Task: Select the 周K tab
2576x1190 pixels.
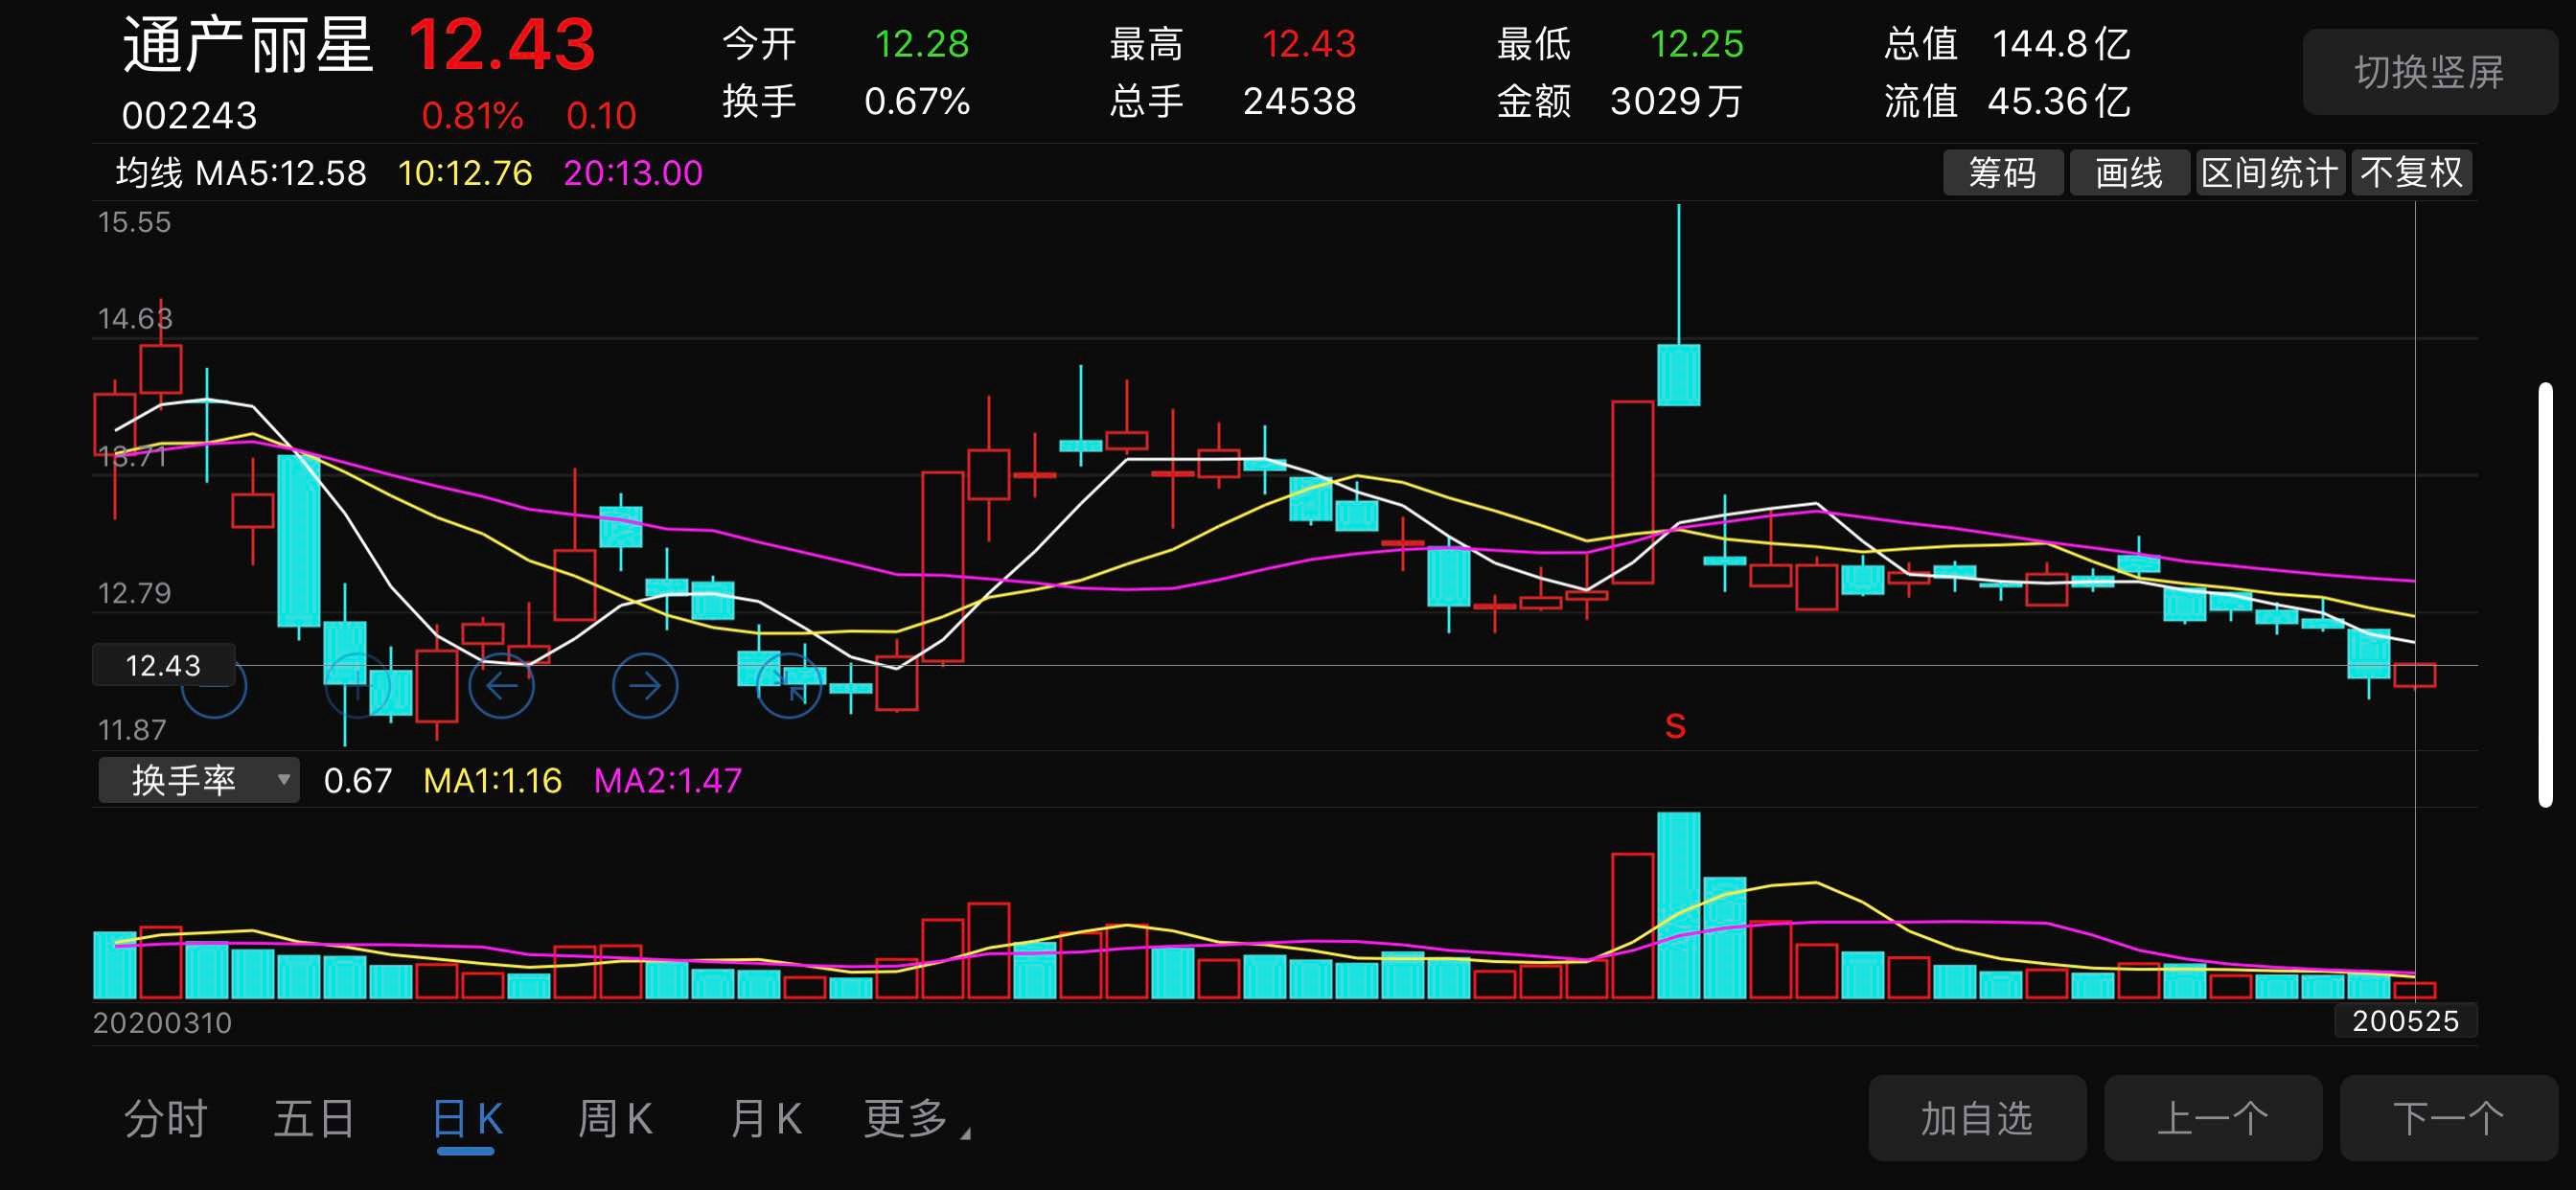Action: tap(615, 1118)
